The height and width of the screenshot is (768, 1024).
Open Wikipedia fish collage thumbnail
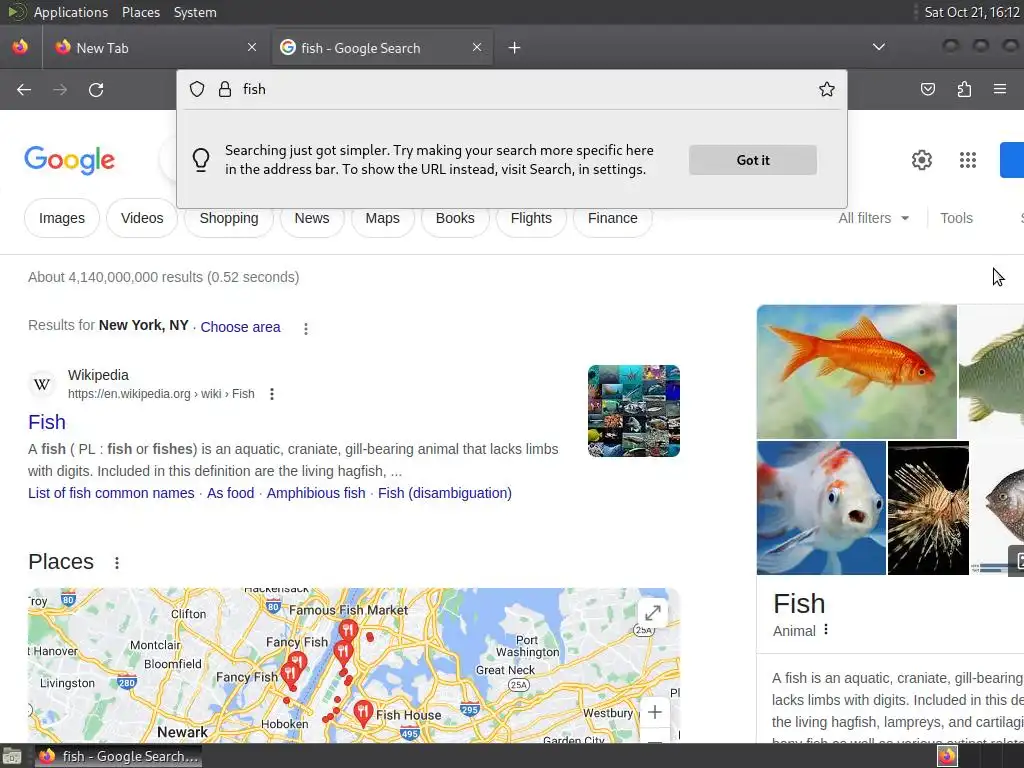pyautogui.click(x=633, y=411)
